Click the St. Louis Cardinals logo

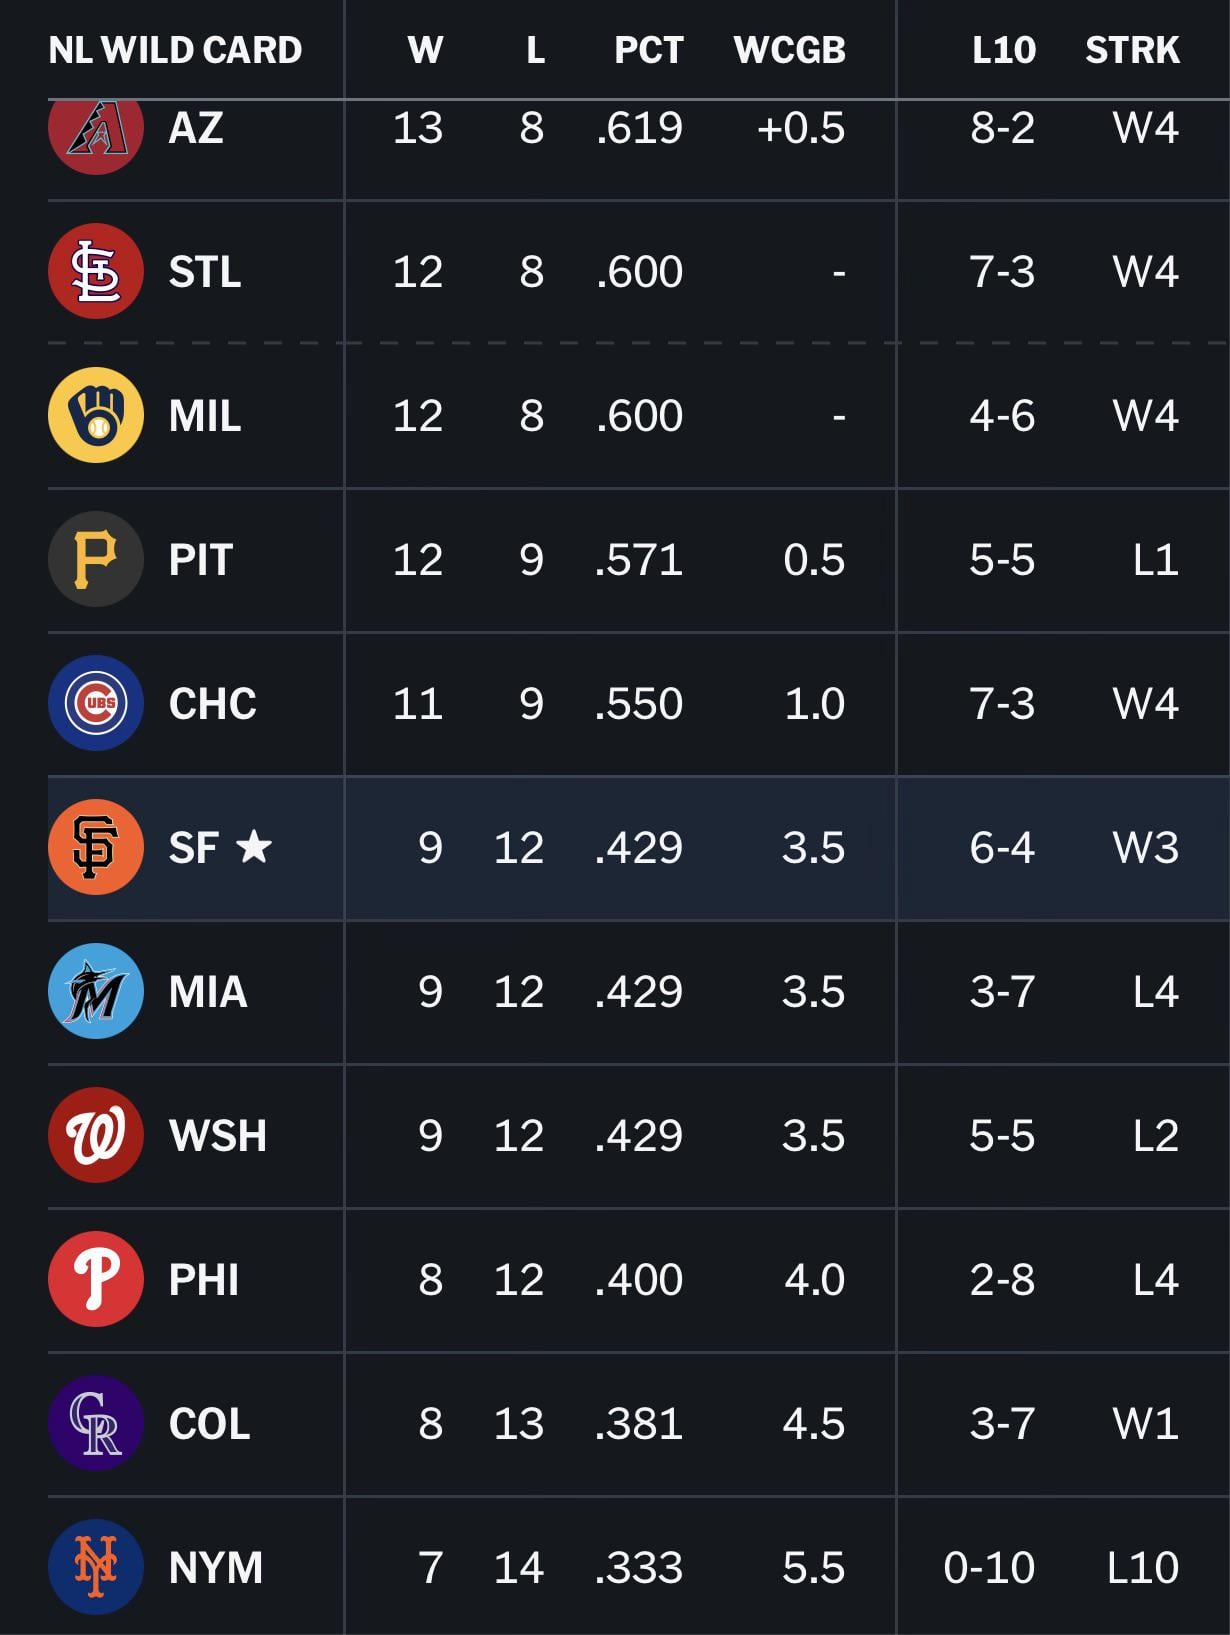(96, 272)
